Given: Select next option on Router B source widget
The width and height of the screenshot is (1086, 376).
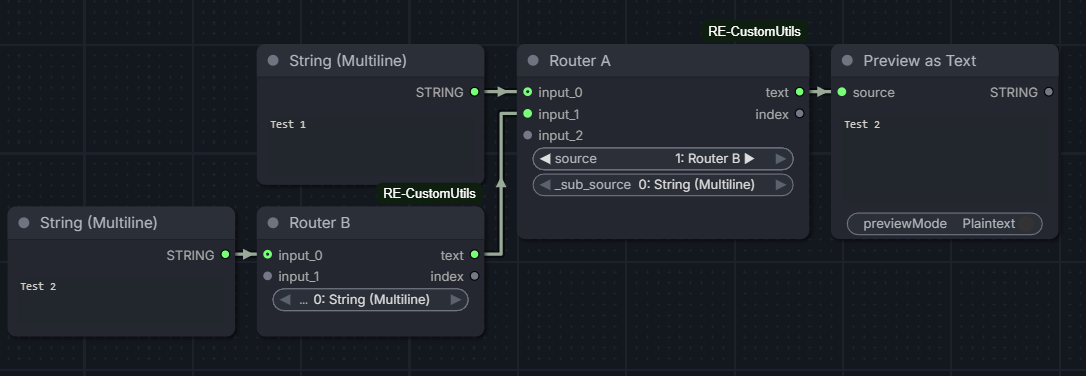Looking at the screenshot, I should point(456,300).
